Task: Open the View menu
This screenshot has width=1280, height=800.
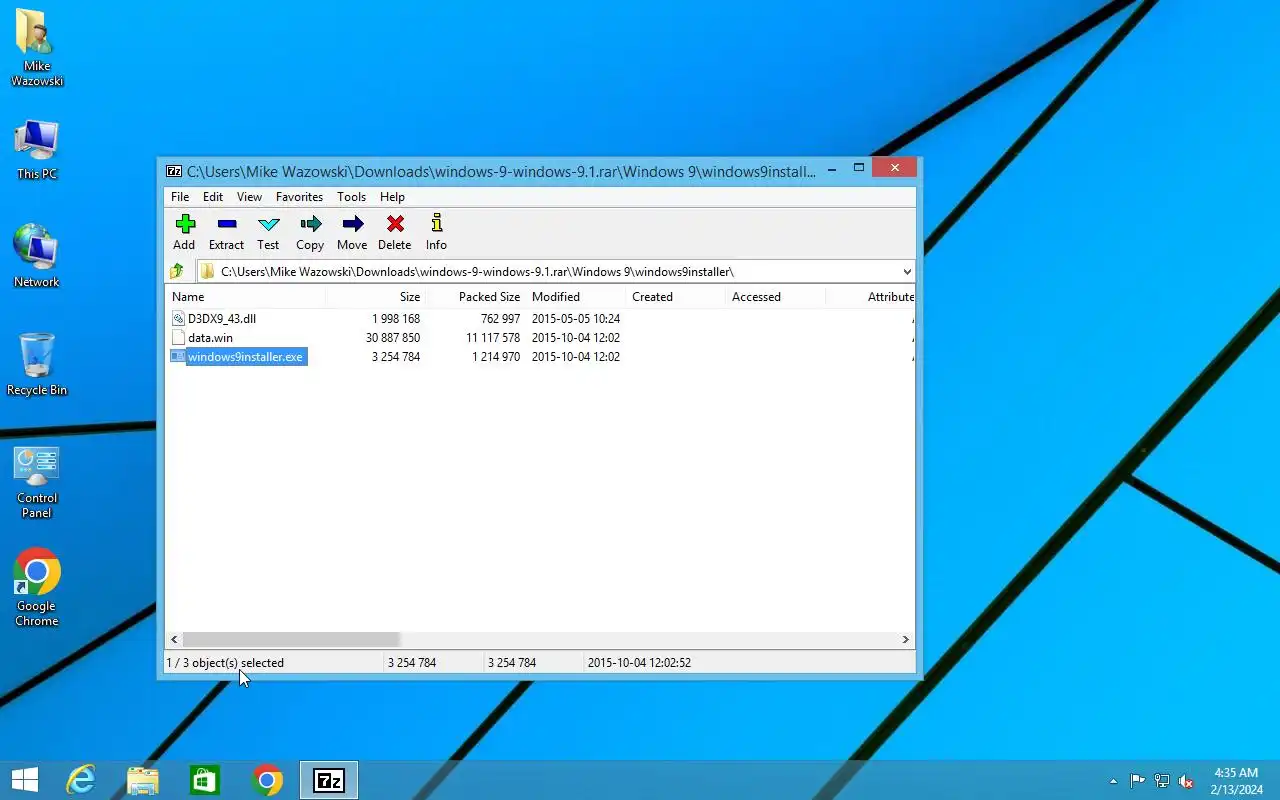Action: tap(249, 197)
